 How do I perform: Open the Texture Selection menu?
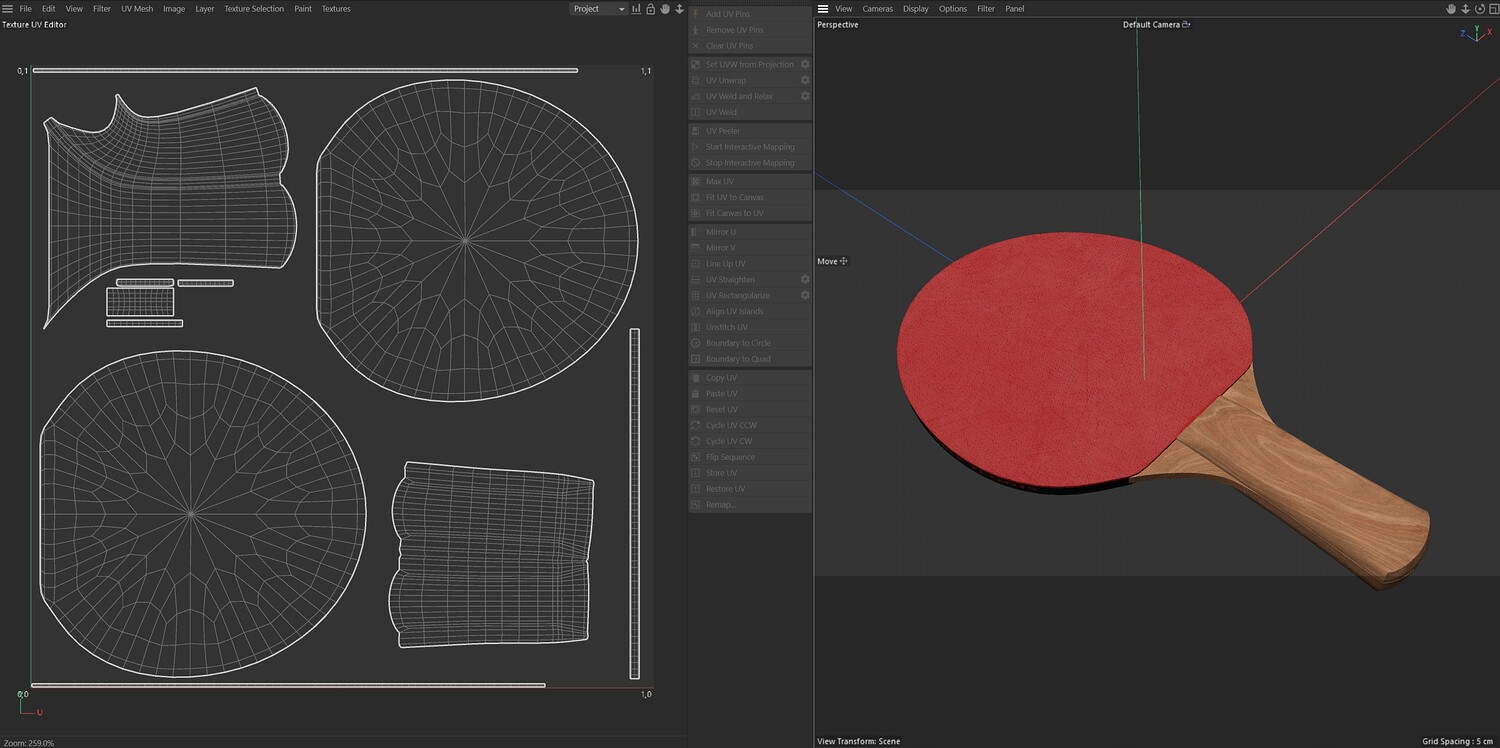point(254,9)
